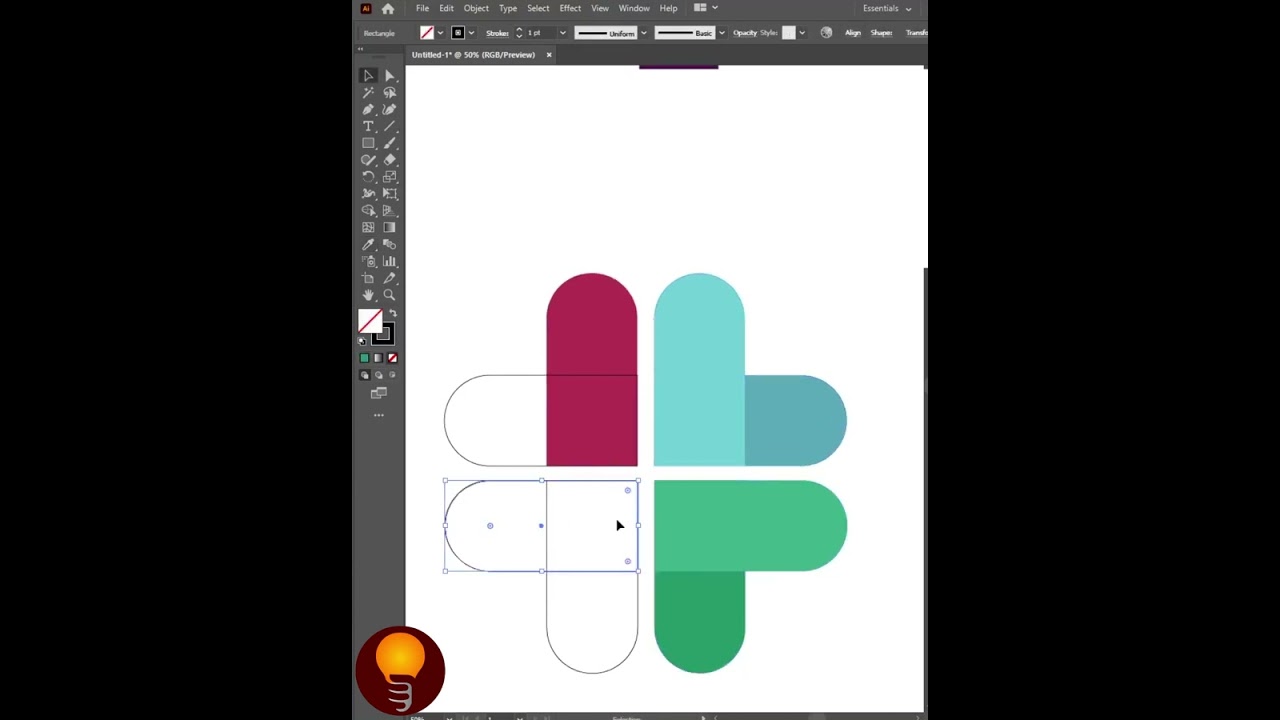Open the stroke color dropdown arrow
This screenshot has height=720, width=1280.
(x=472, y=33)
